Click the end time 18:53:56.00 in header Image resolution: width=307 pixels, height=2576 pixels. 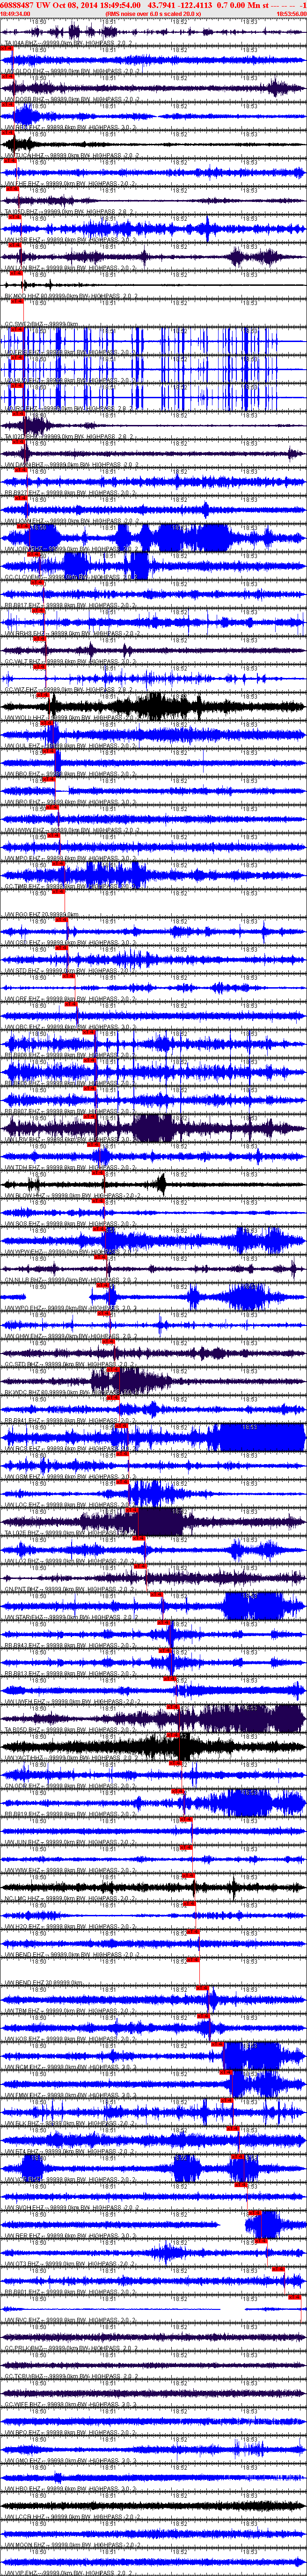(x=291, y=13)
